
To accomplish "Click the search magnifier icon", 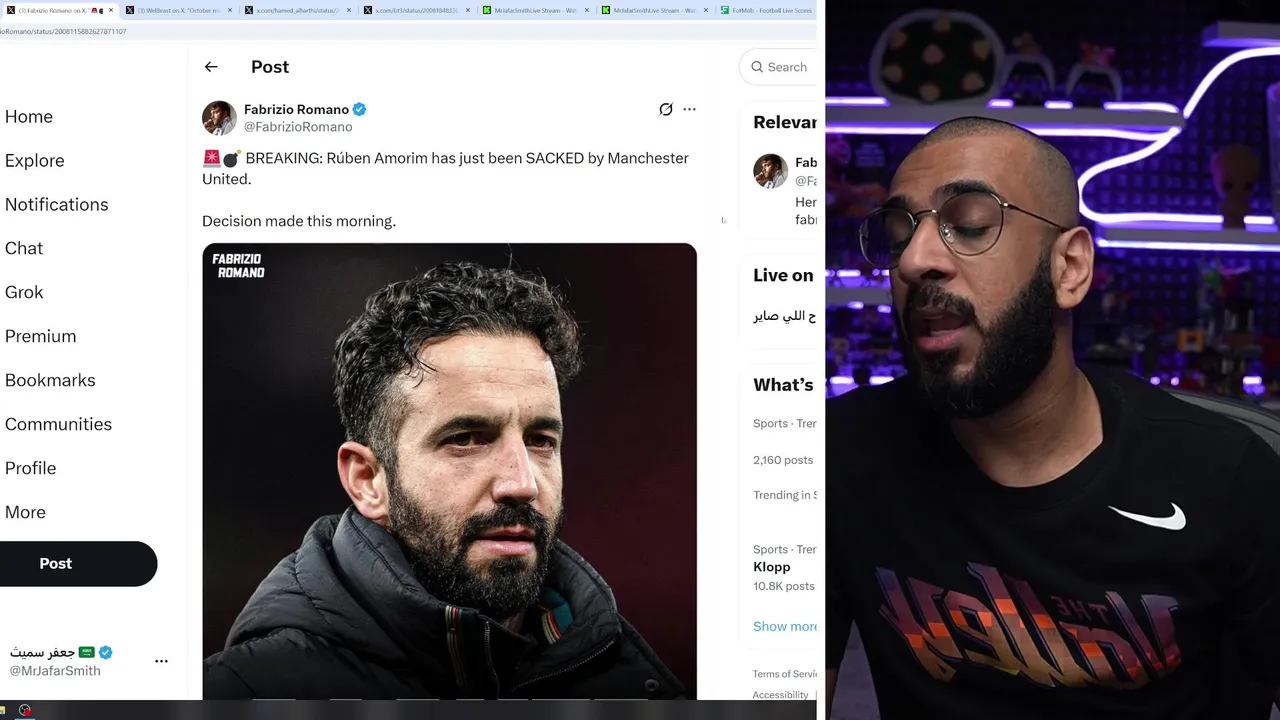I will click(x=757, y=67).
